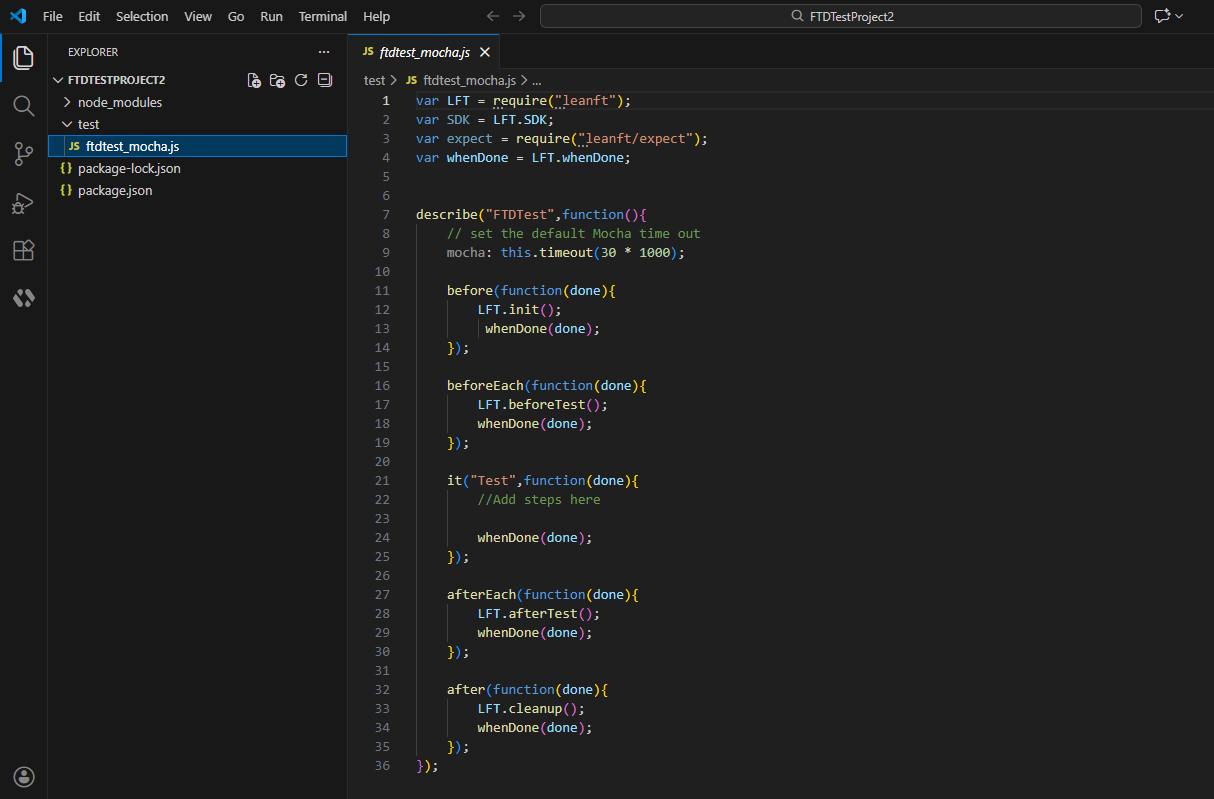This screenshot has height=799, width=1214.
Task: Open the Terminal menu
Action: (x=323, y=16)
